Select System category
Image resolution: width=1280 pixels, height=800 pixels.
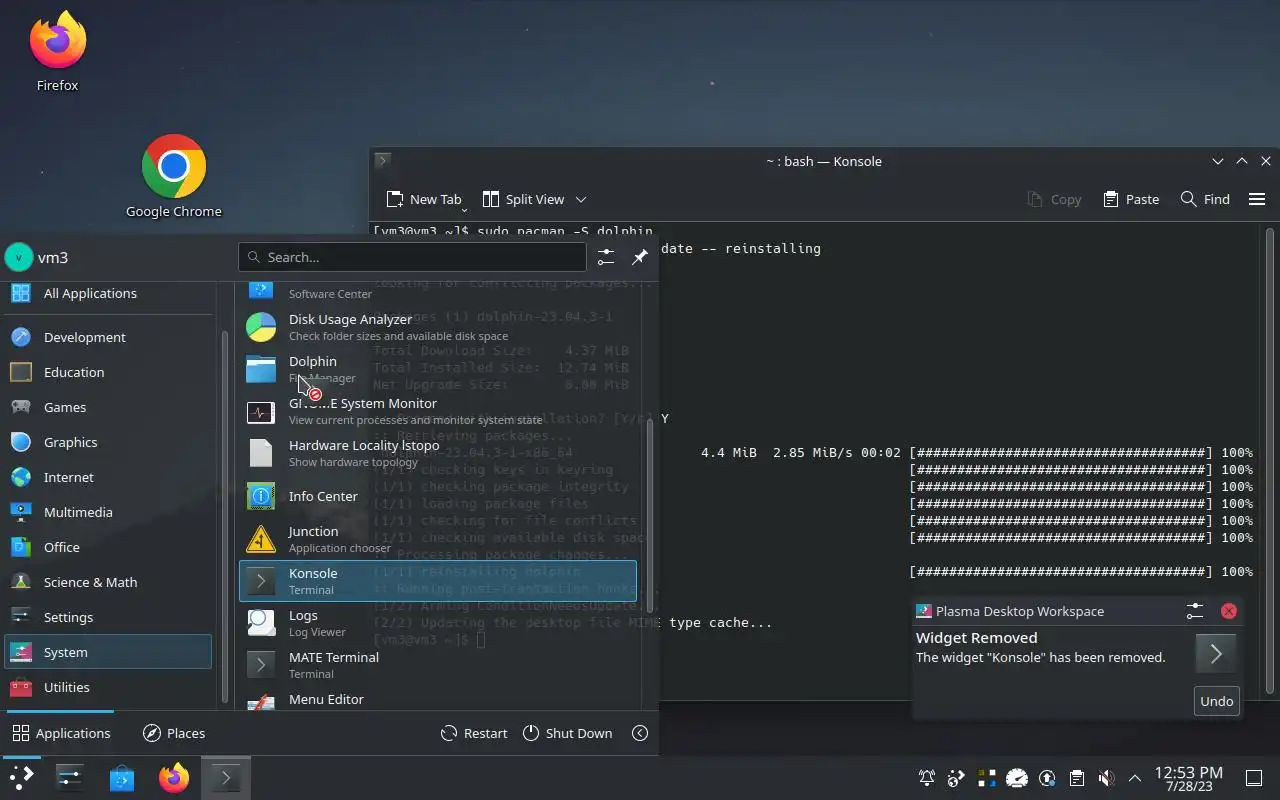tap(108, 652)
